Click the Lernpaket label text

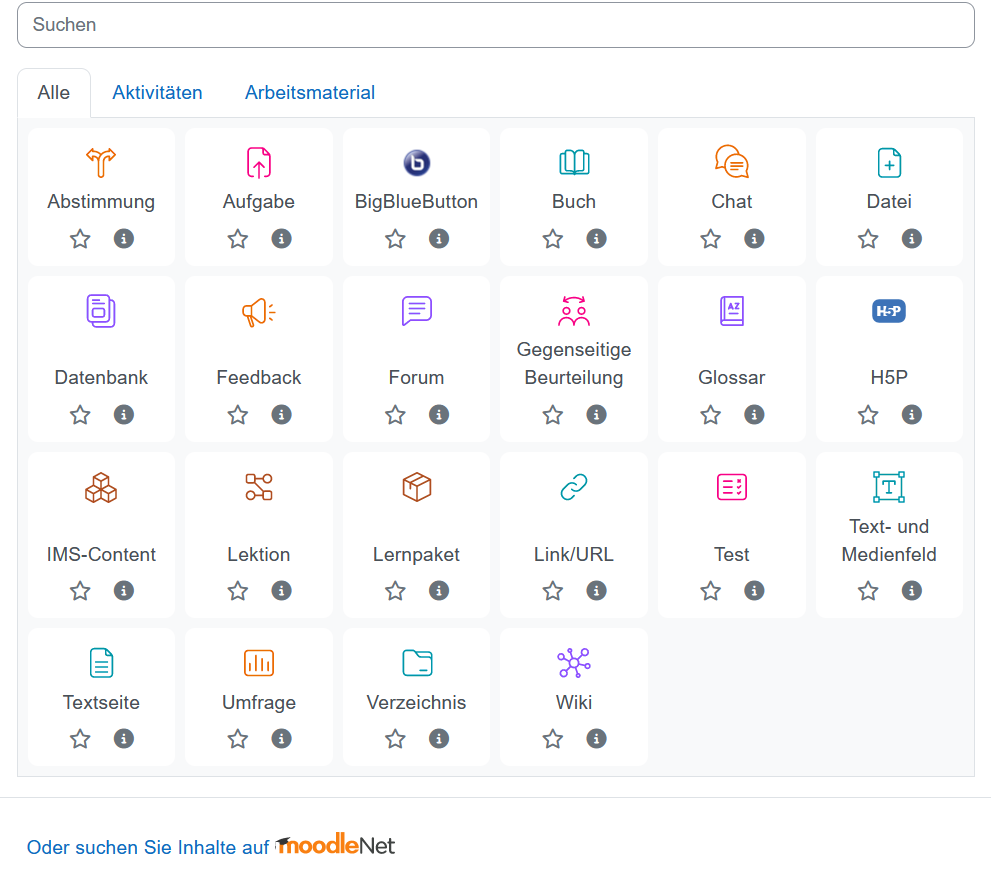(416, 554)
